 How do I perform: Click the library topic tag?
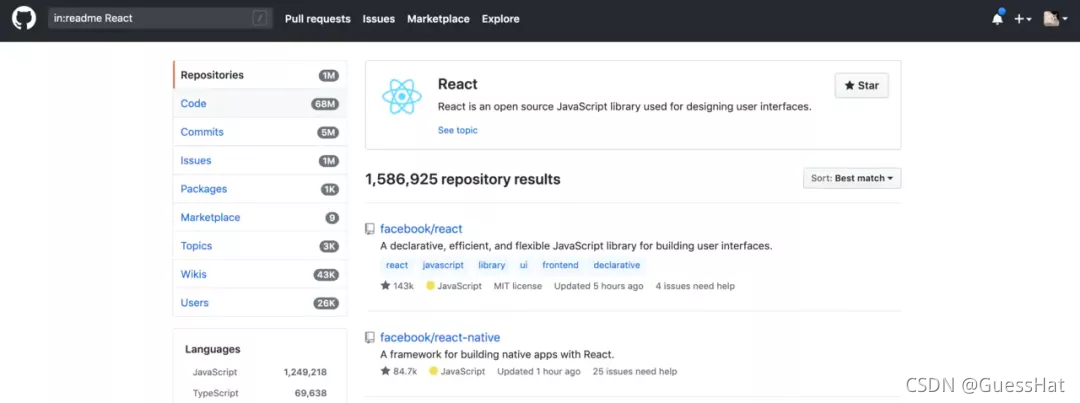(x=492, y=265)
